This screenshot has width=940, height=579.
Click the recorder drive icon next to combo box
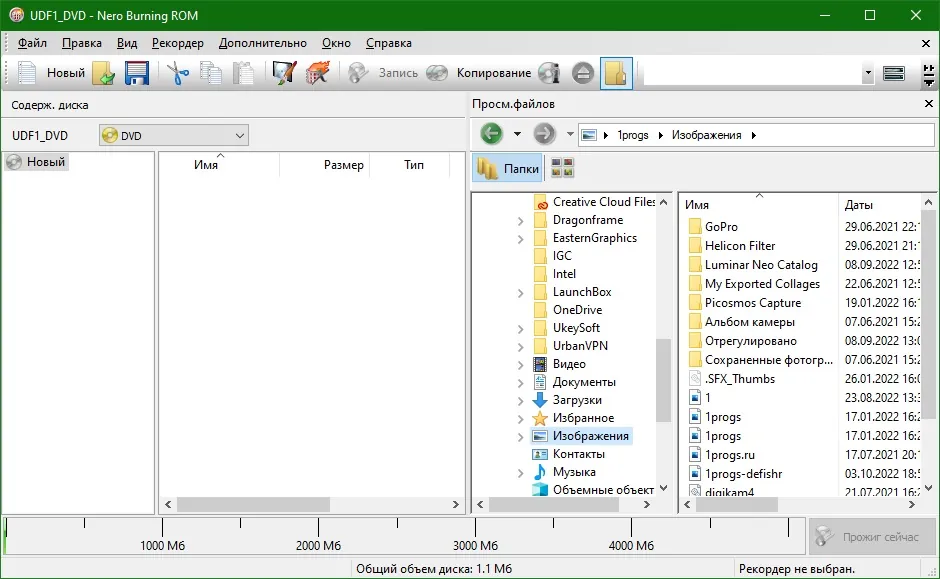pyautogui.click(x=894, y=73)
